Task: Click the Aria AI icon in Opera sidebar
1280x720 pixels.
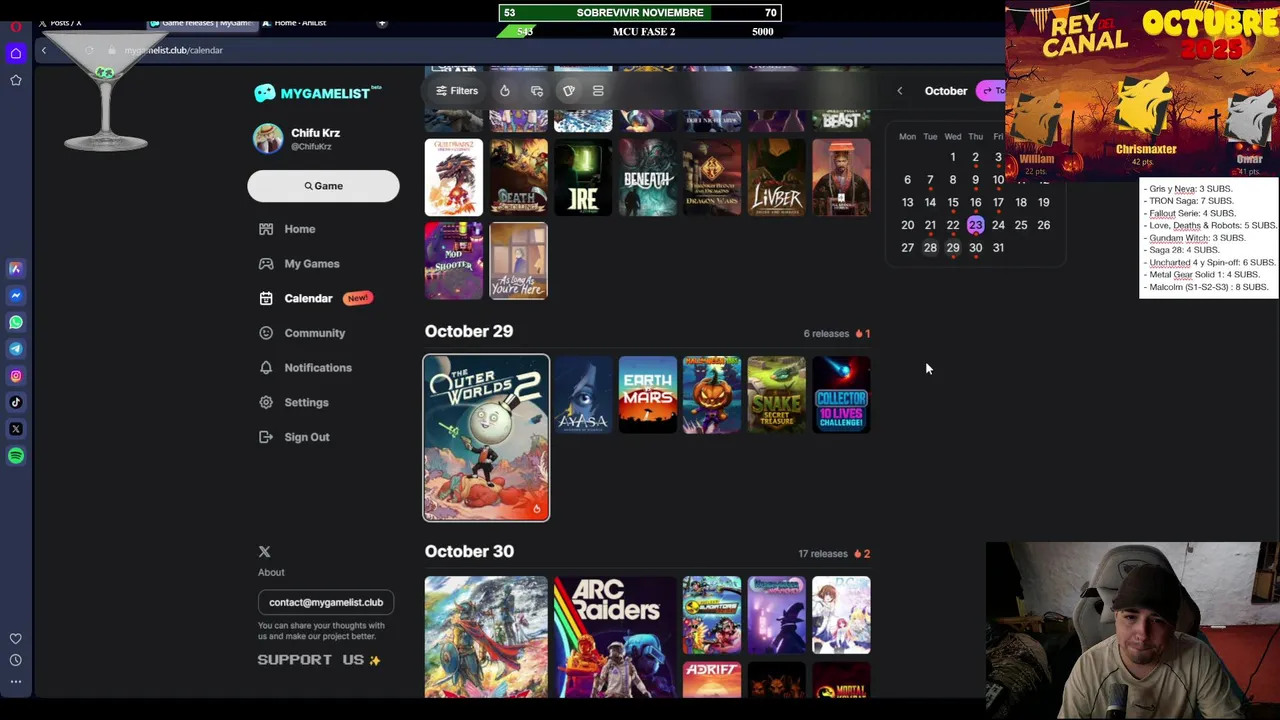Action: click(x=16, y=268)
